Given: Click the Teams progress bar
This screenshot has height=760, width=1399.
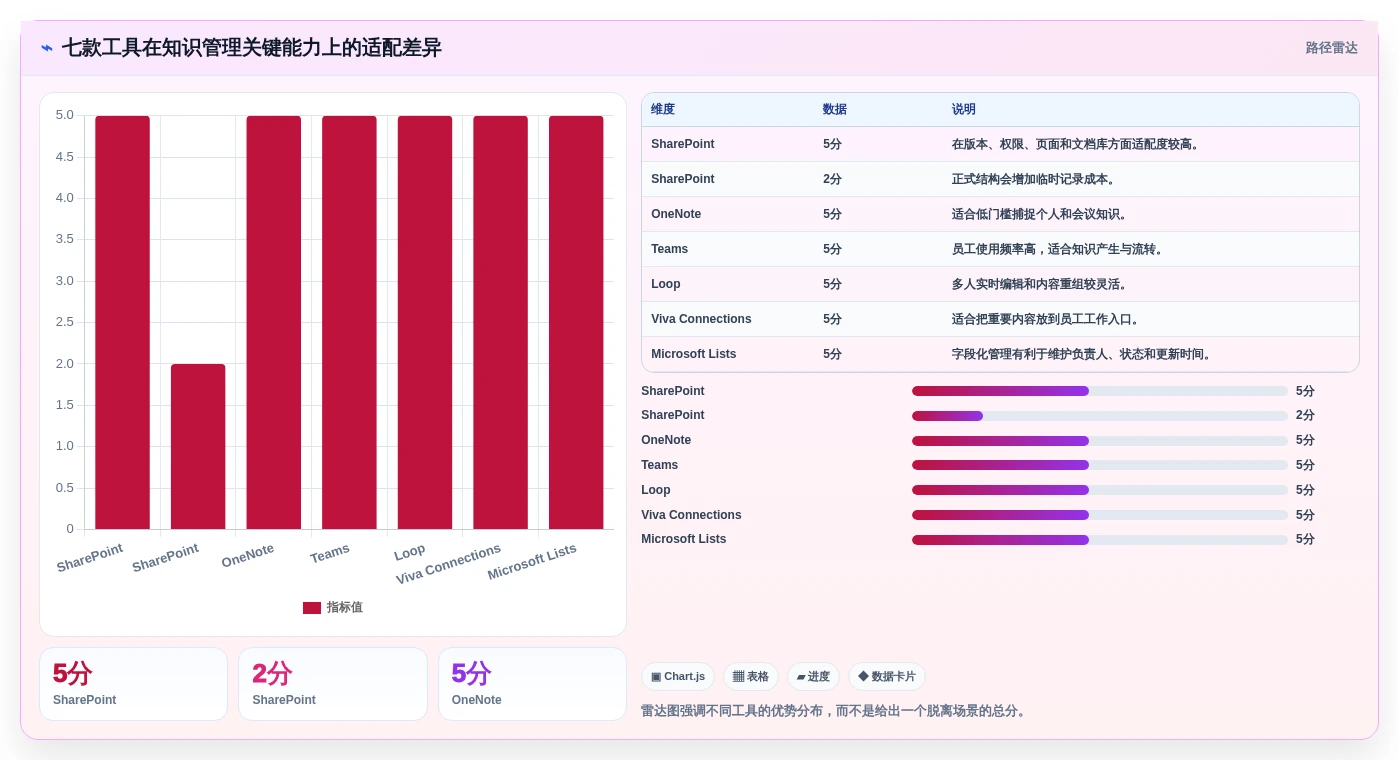Looking at the screenshot, I should 1100,465.
